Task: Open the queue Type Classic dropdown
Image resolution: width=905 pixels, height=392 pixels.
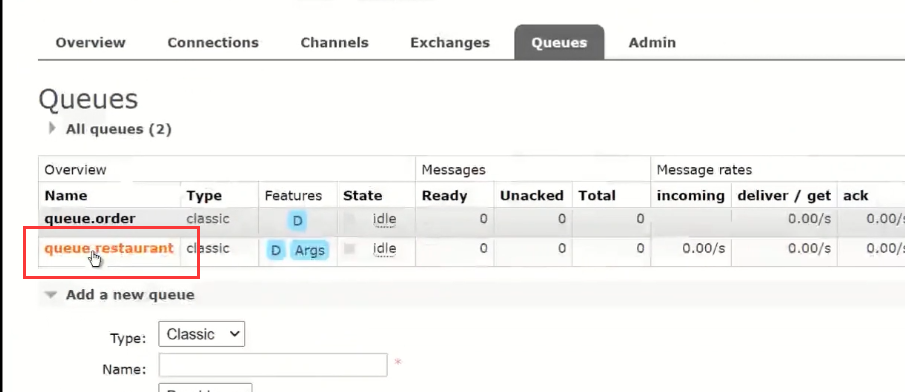Action: click(x=201, y=334)
